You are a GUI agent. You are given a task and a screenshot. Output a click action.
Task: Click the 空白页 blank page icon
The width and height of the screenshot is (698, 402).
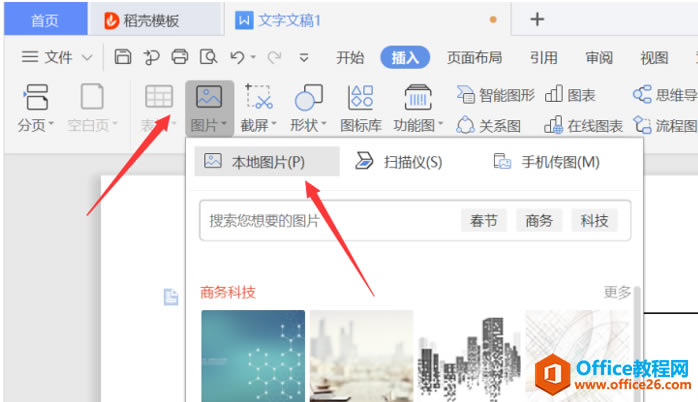point(92,97)
